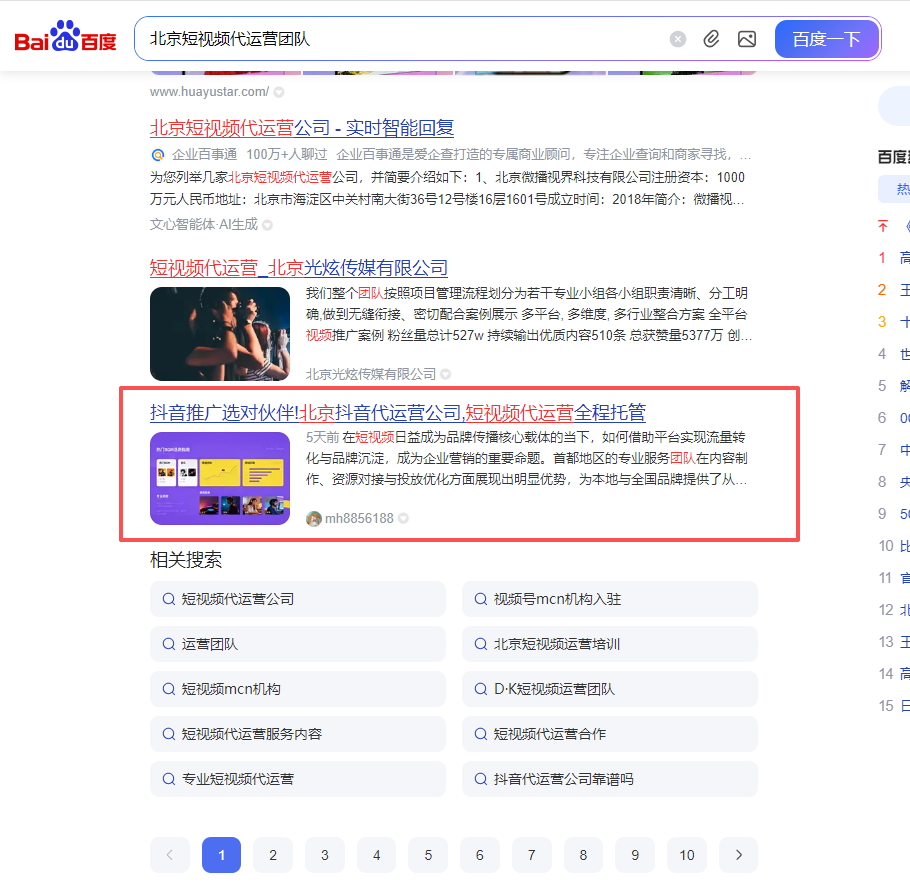Viewport: 910px width, 885px height.
Task: Open the 抖音推广选对伙伴 result title
Action: click(397, 413)
